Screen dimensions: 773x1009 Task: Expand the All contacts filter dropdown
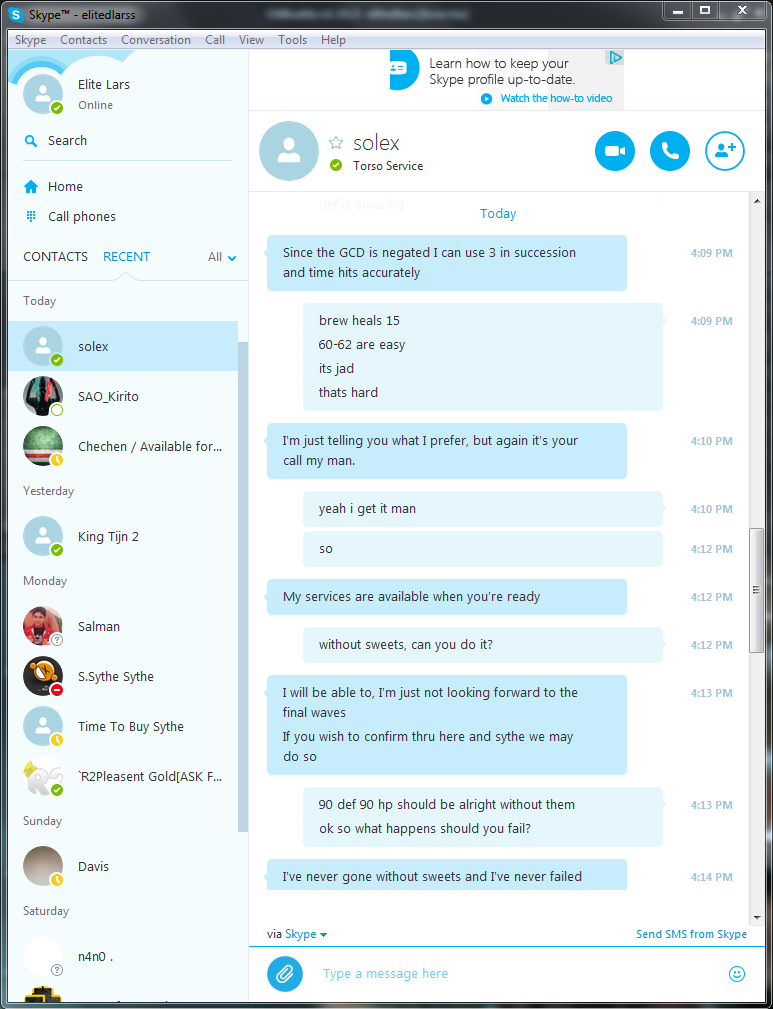tap(222, 257)
